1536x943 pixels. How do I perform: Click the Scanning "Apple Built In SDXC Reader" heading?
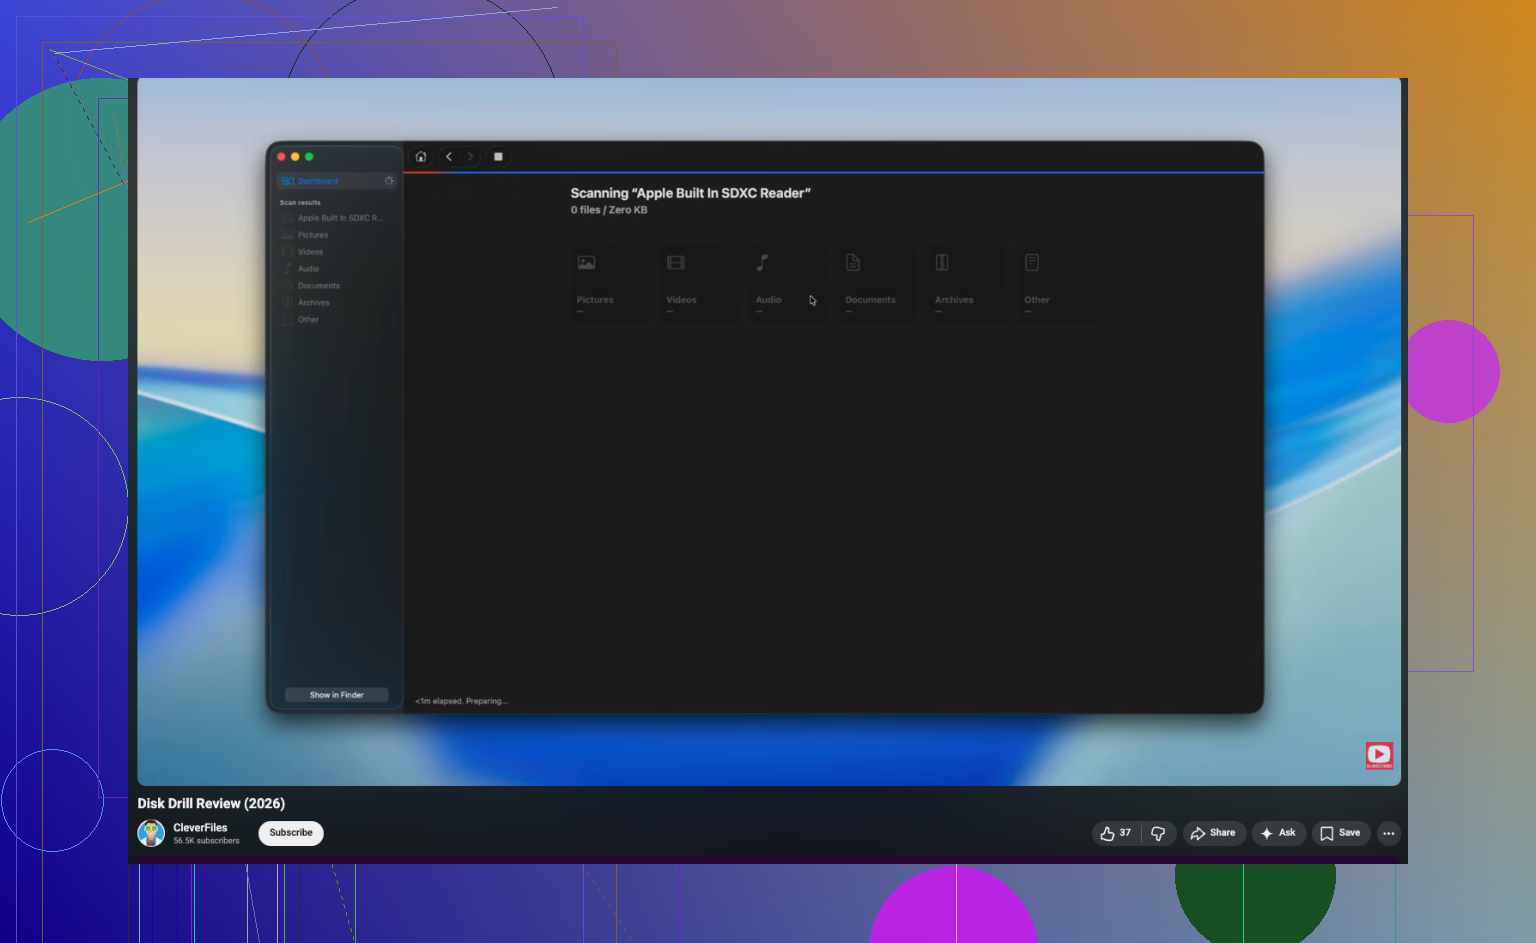click(x=690, y=193)
